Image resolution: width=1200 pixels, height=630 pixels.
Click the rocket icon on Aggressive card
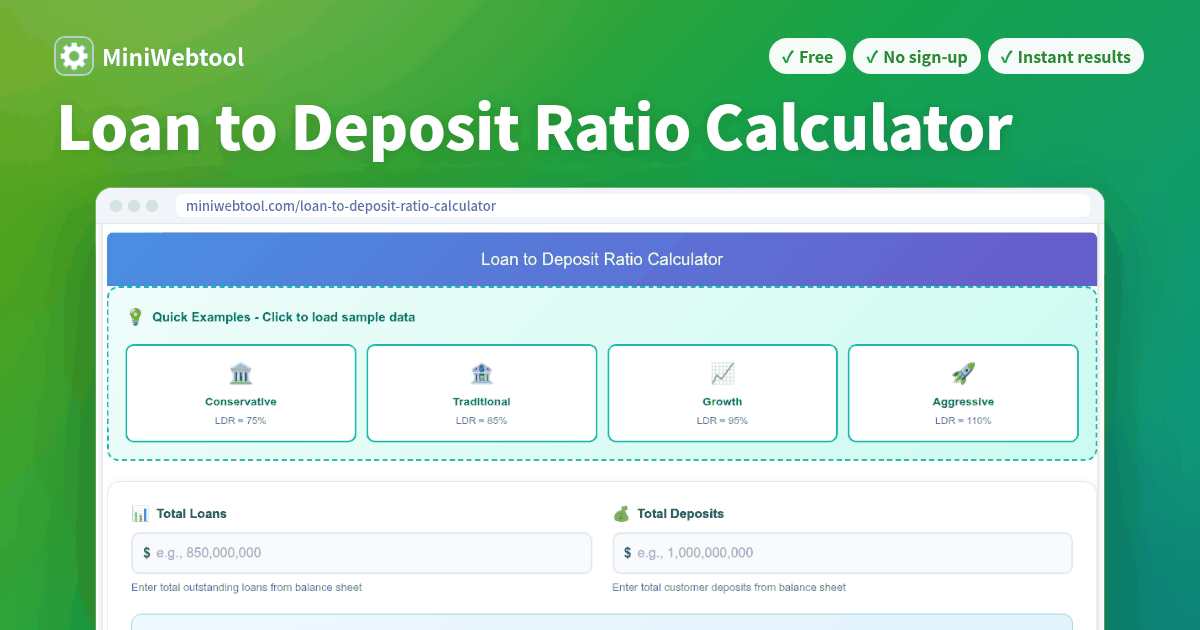[x=963, y=374]
